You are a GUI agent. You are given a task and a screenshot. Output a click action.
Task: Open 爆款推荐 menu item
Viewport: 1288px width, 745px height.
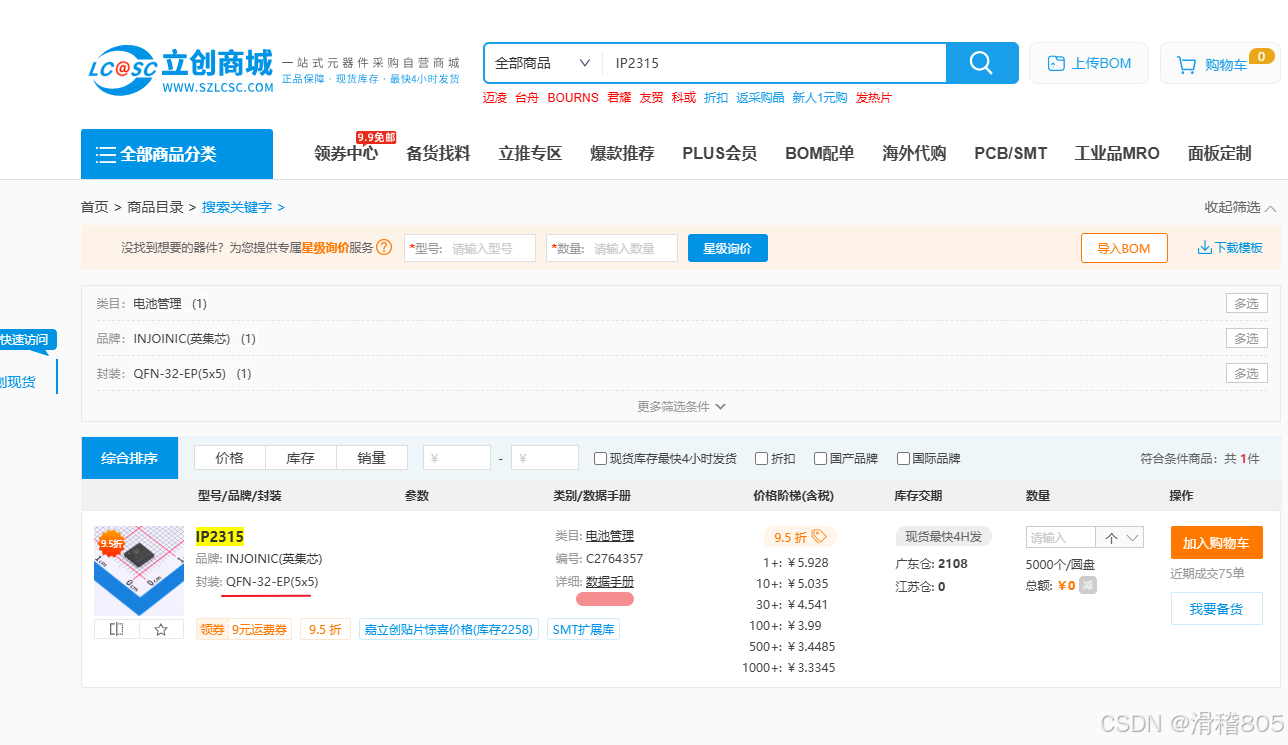pos(622,153)
